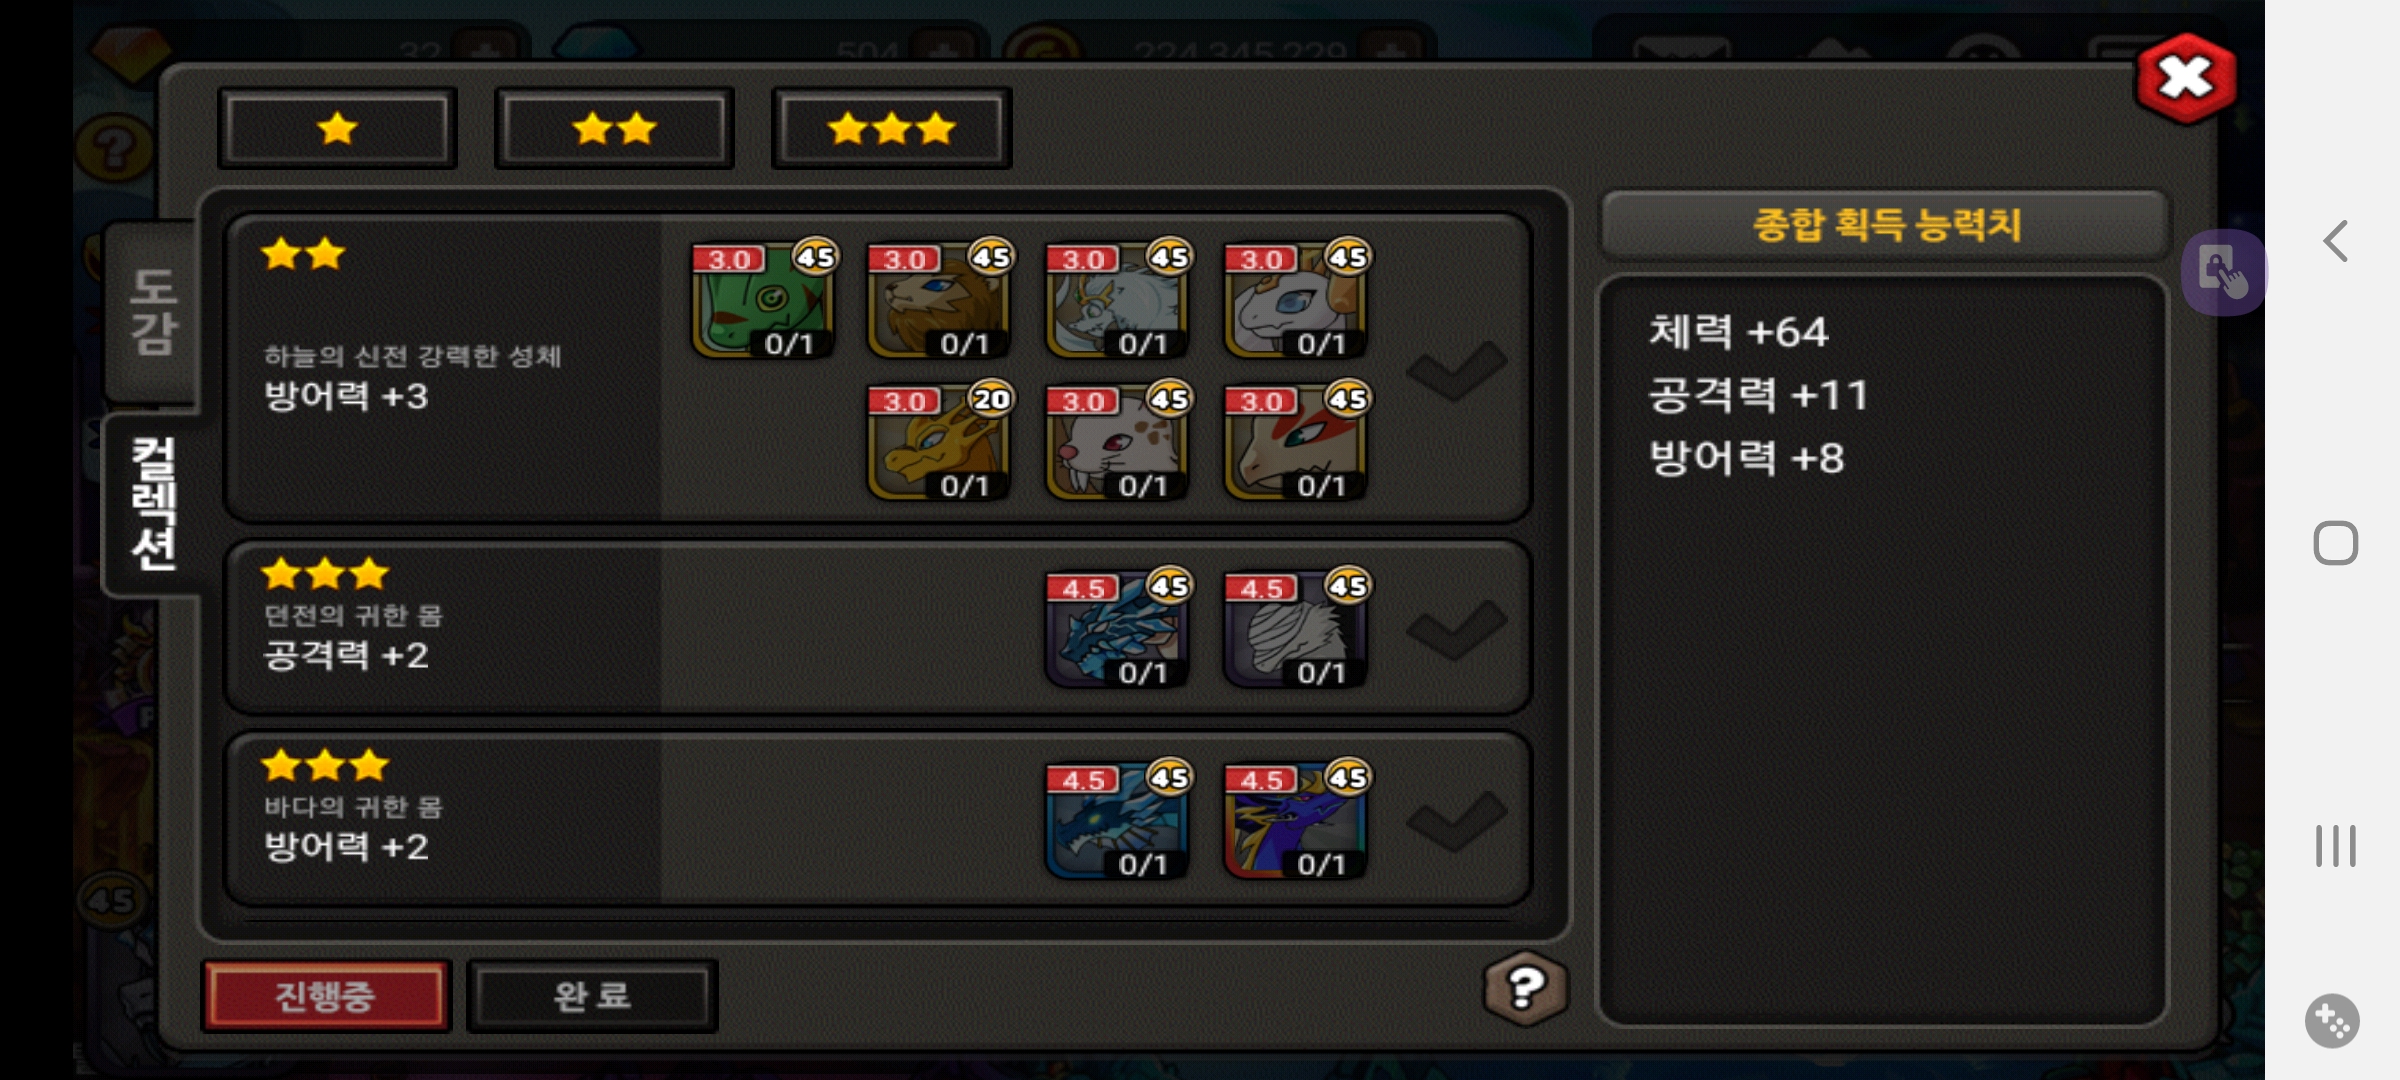This screenshot has height=1080, width=2400.
Task: Toggle checkmark for 바다의 귀한 몸 set
Action: coord(1456,821)
